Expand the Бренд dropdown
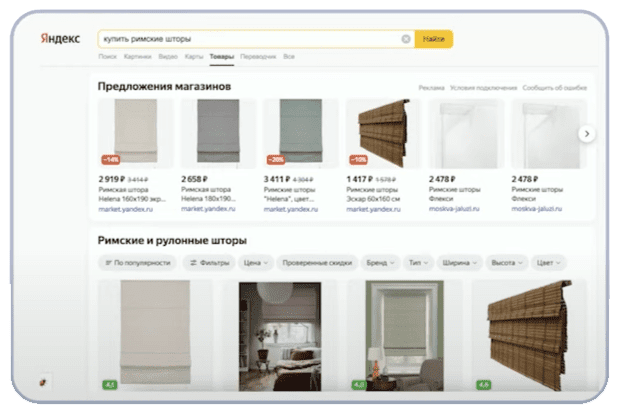This screenshot has width=628, height=417. [x=380, y=263]
